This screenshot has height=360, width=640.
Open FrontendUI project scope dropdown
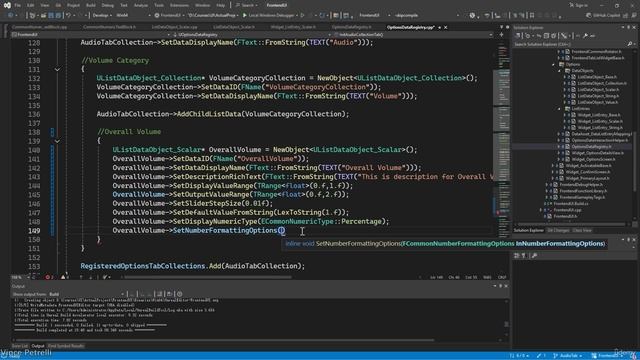click(x=90, y=35)
